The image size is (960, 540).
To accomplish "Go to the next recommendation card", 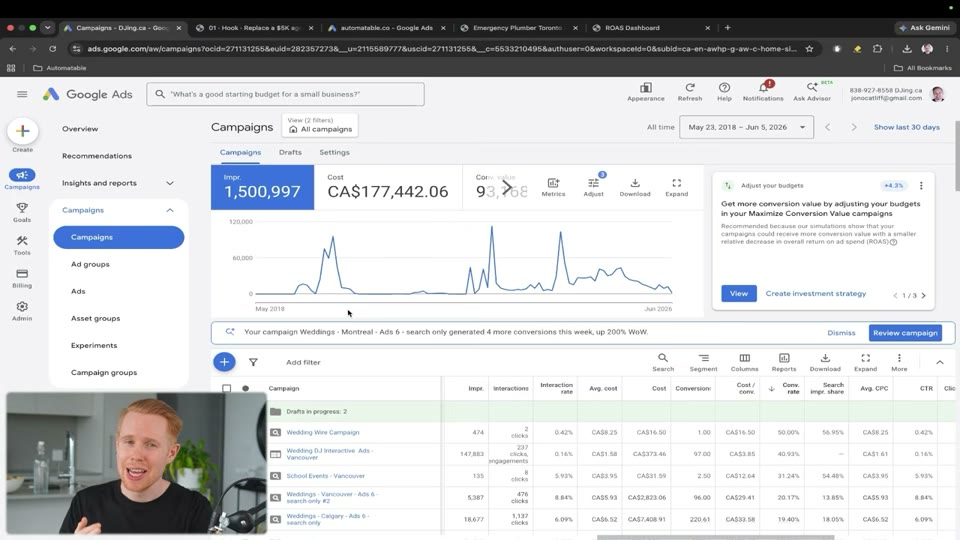I will [923, 295].
